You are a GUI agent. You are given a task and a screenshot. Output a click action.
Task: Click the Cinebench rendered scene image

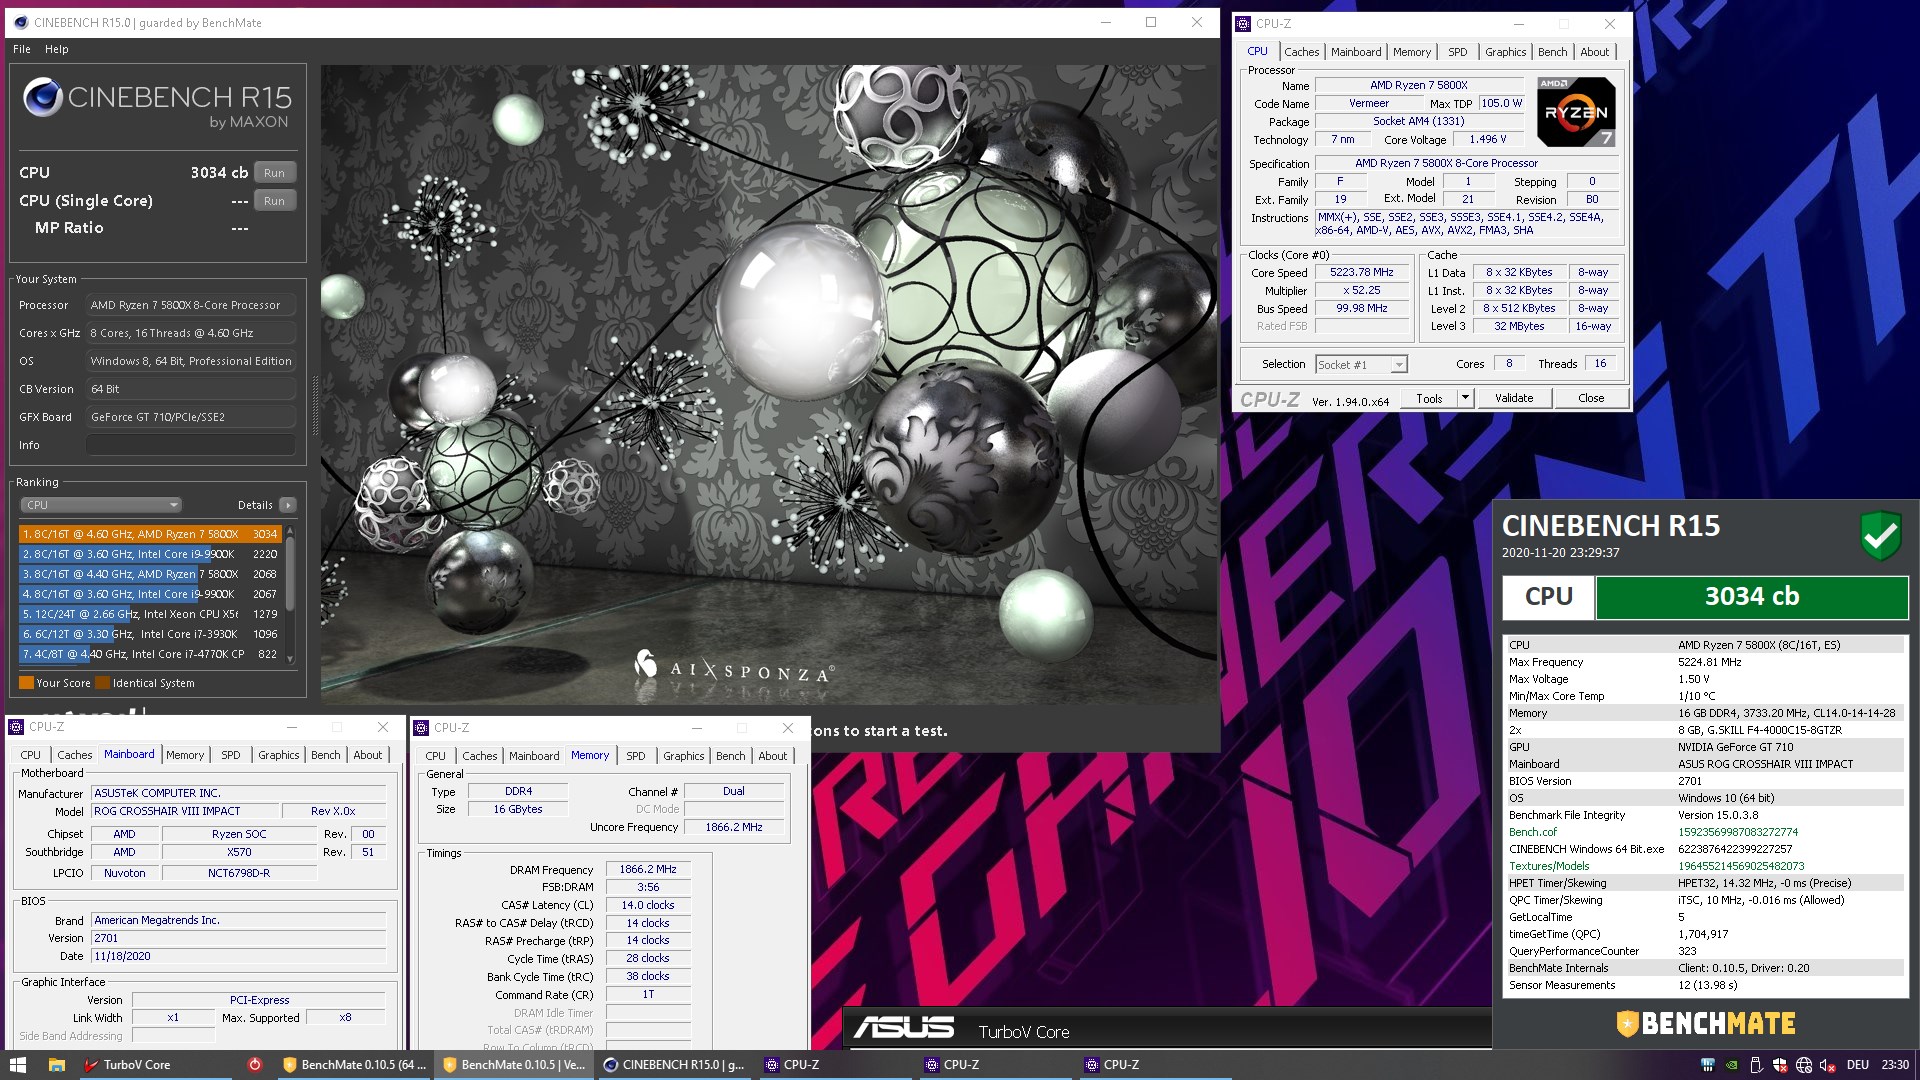(x=769, y=385)
